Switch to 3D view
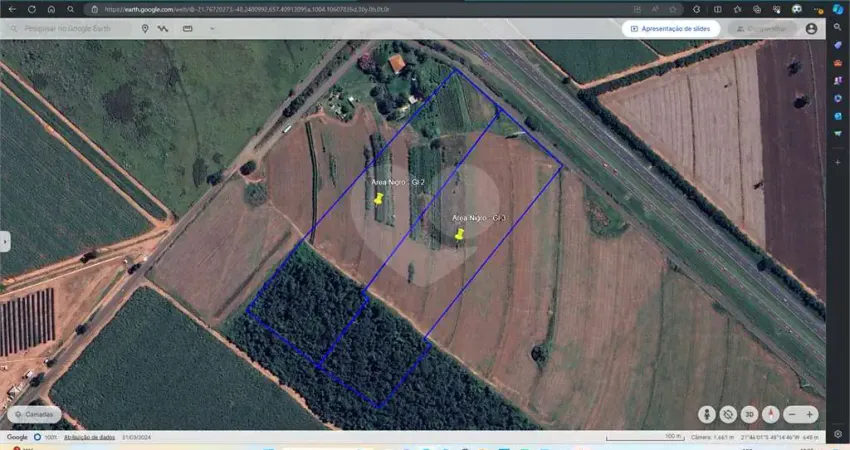 [x=749, y=414]
